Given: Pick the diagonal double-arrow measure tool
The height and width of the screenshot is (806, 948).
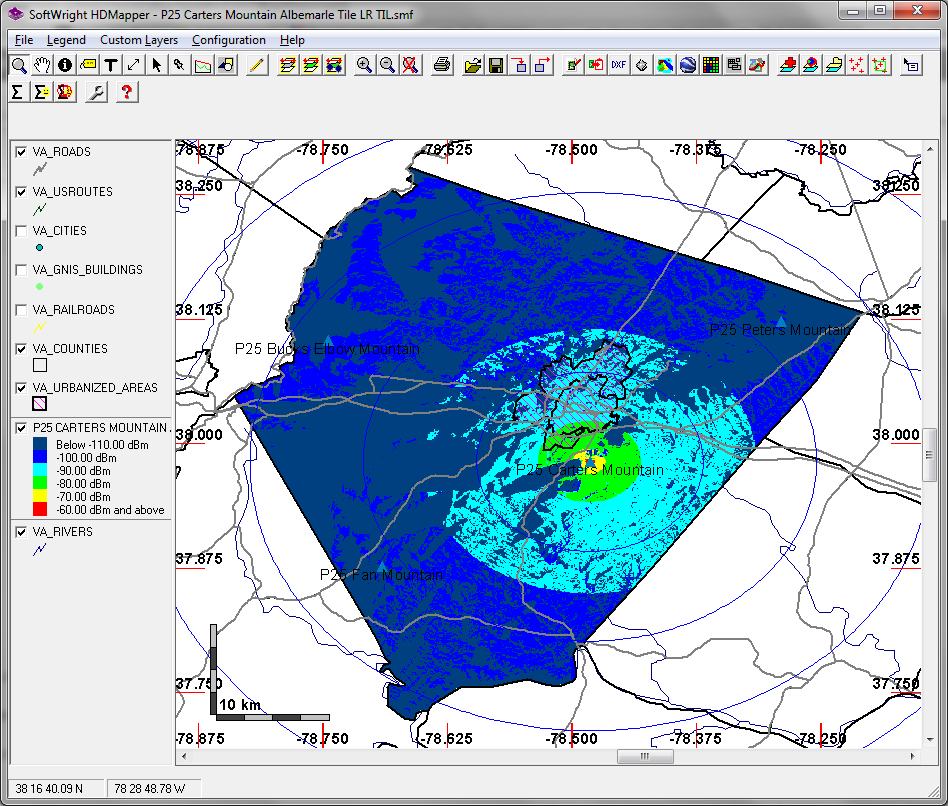Looking at the screenshot, I should click(134, 65).
